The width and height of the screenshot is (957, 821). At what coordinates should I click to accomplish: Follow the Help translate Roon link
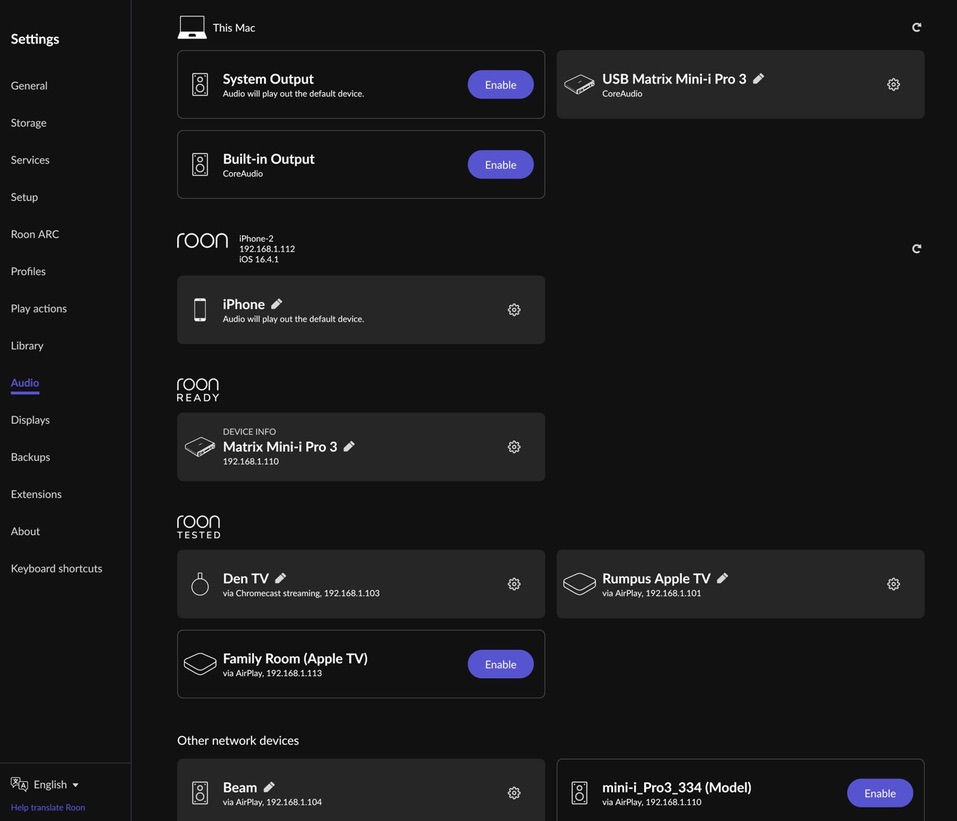[x=48, y=808]
